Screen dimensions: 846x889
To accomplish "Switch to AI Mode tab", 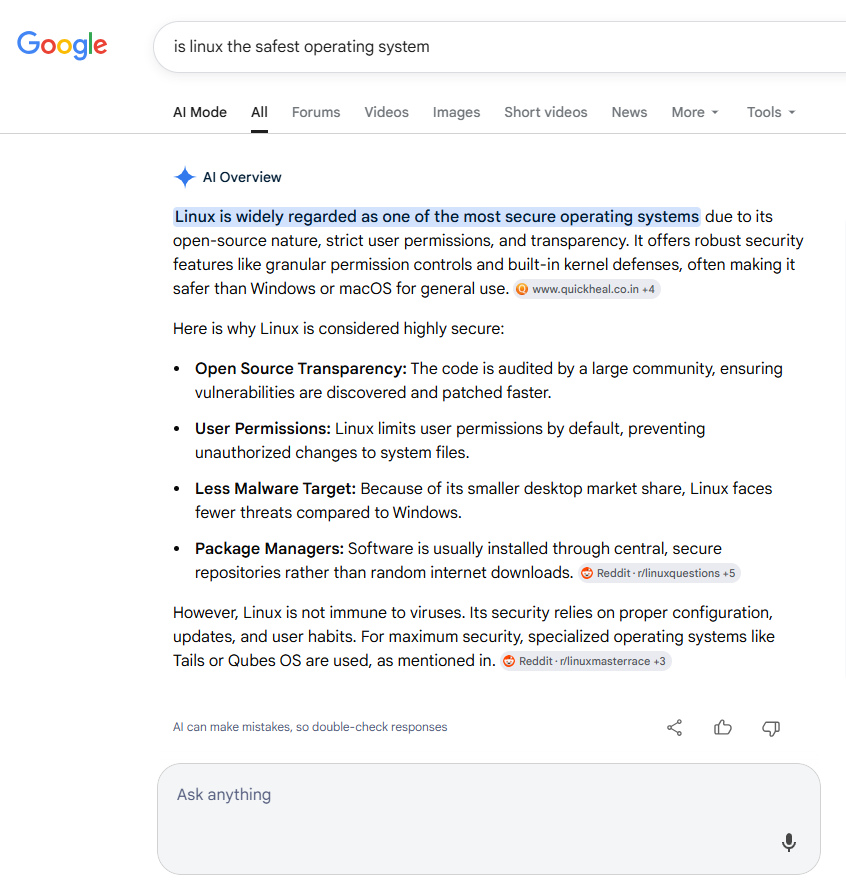I will 200,112.
